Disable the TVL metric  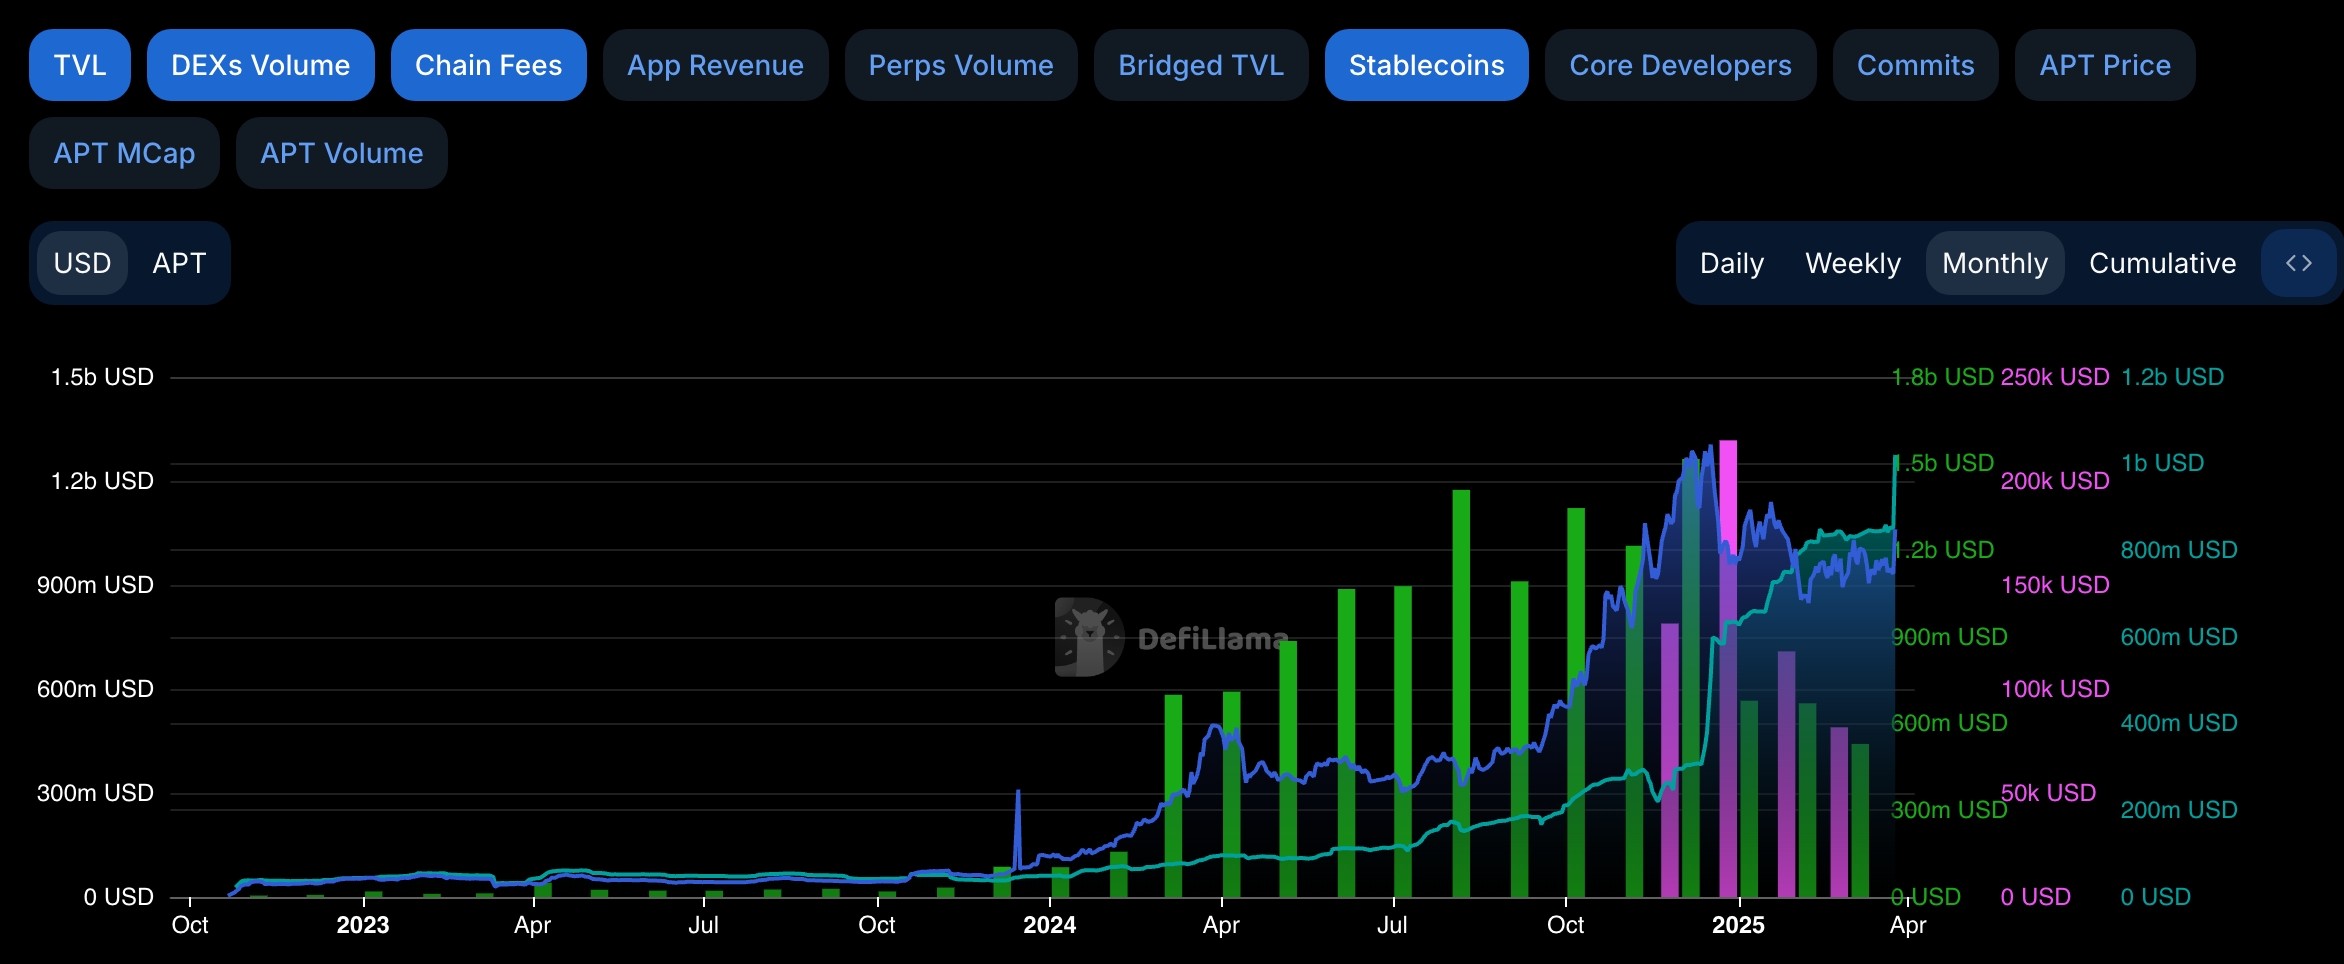click(x=79, y=64)
